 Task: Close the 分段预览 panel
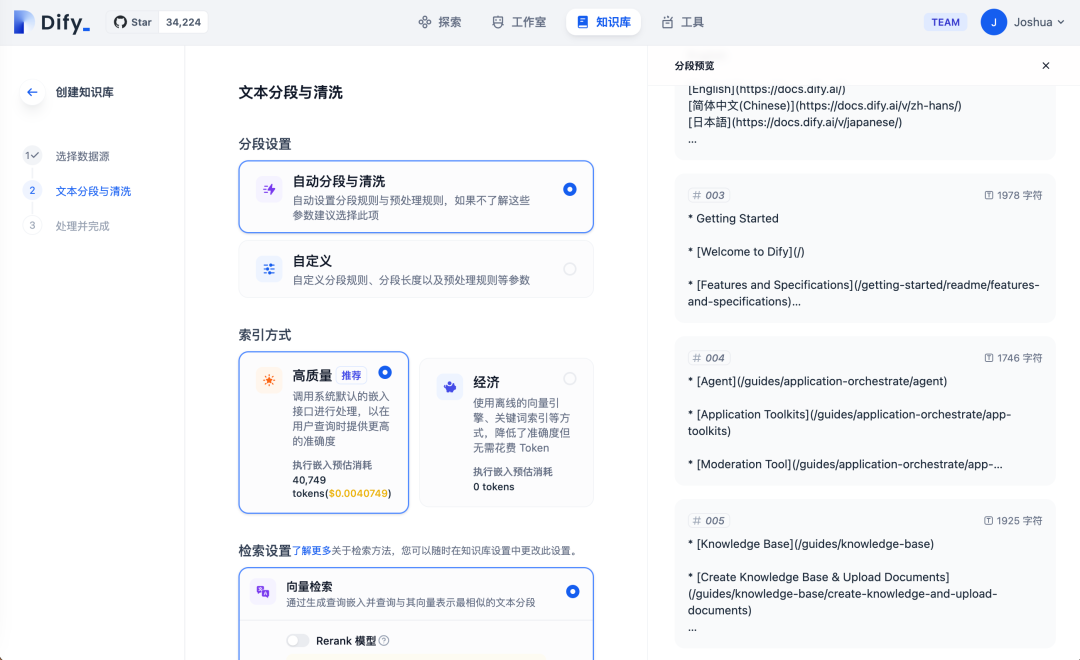click(1046, 65)
